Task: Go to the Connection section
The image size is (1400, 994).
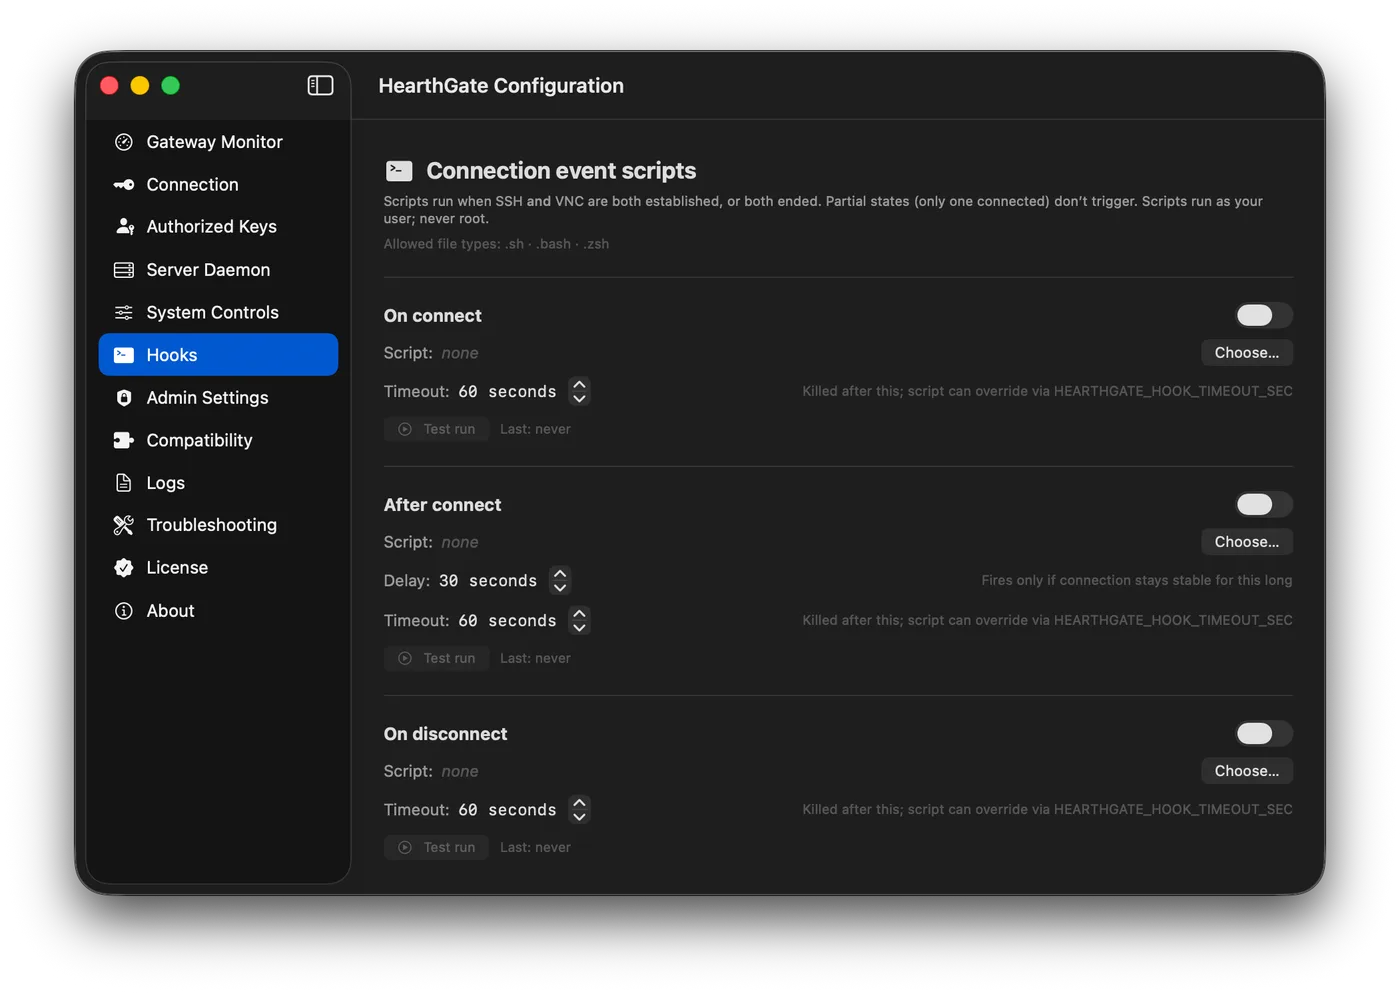Action: (218, 185)
